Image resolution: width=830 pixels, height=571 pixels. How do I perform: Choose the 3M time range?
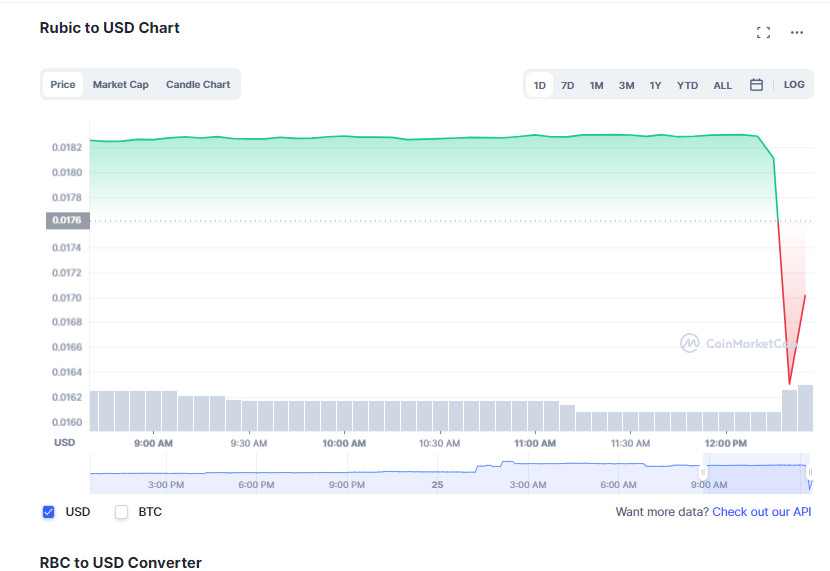(x=626, y=85)
